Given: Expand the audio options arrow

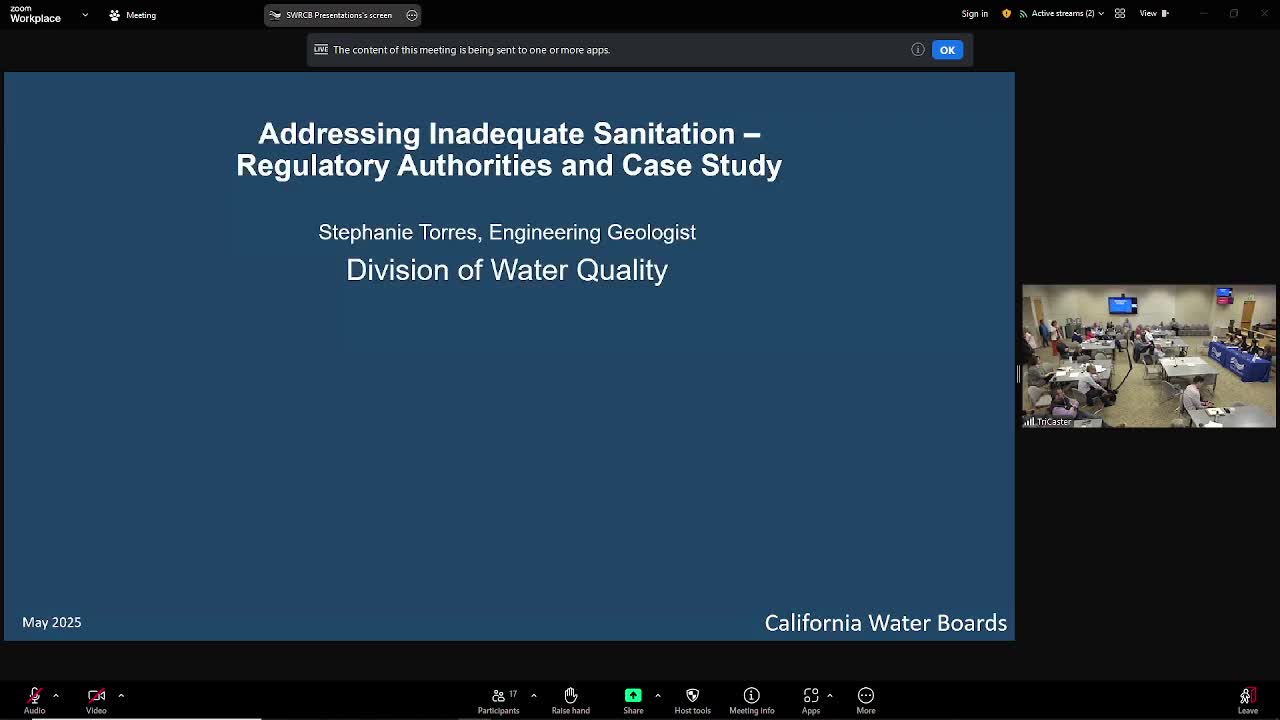Looking at the screenshot, I should point(56,695).
